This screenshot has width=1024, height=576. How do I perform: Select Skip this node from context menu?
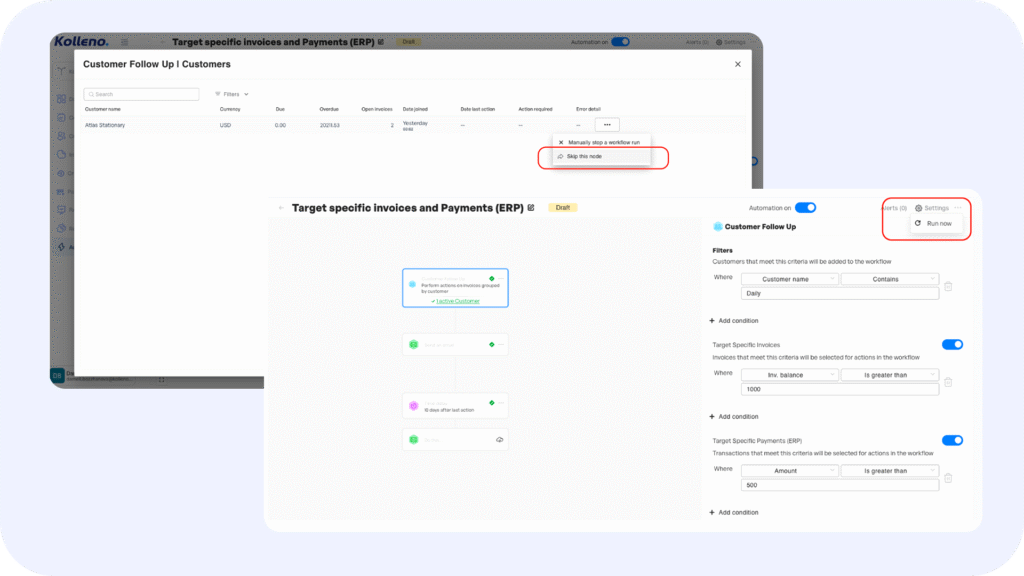coord(584,156)
